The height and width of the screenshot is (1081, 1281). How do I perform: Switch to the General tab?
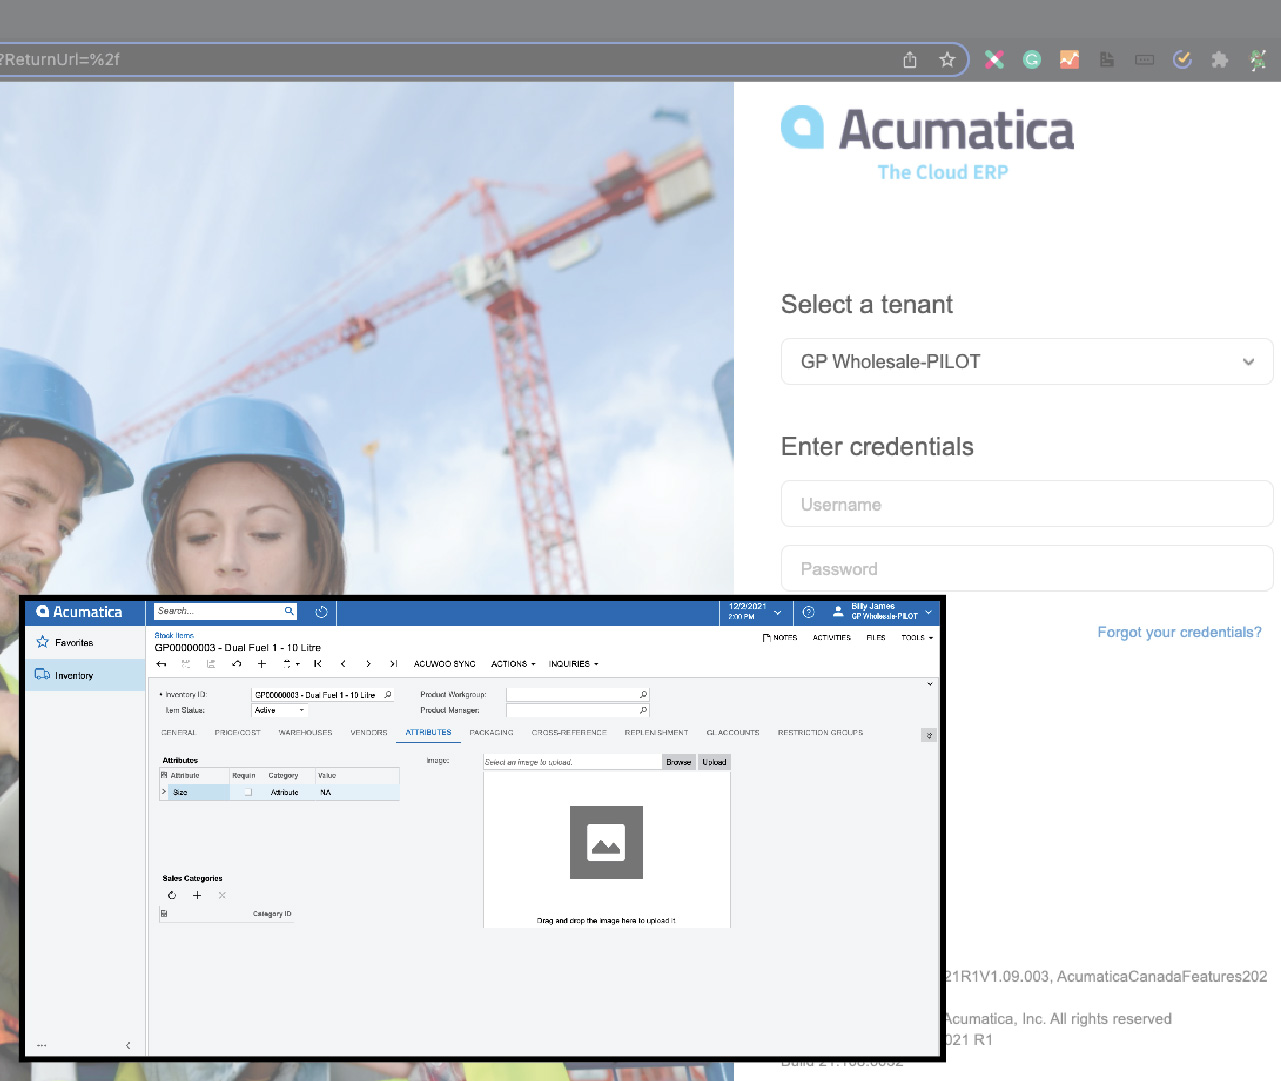179,733
